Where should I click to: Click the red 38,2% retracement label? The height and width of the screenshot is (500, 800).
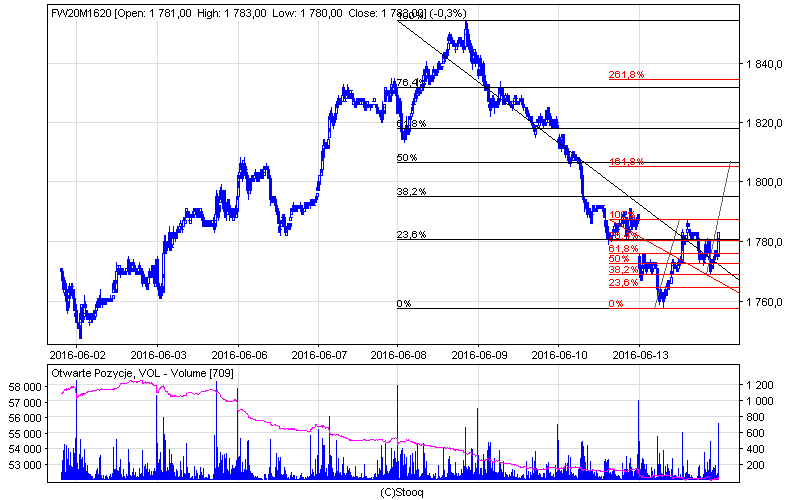623,270
